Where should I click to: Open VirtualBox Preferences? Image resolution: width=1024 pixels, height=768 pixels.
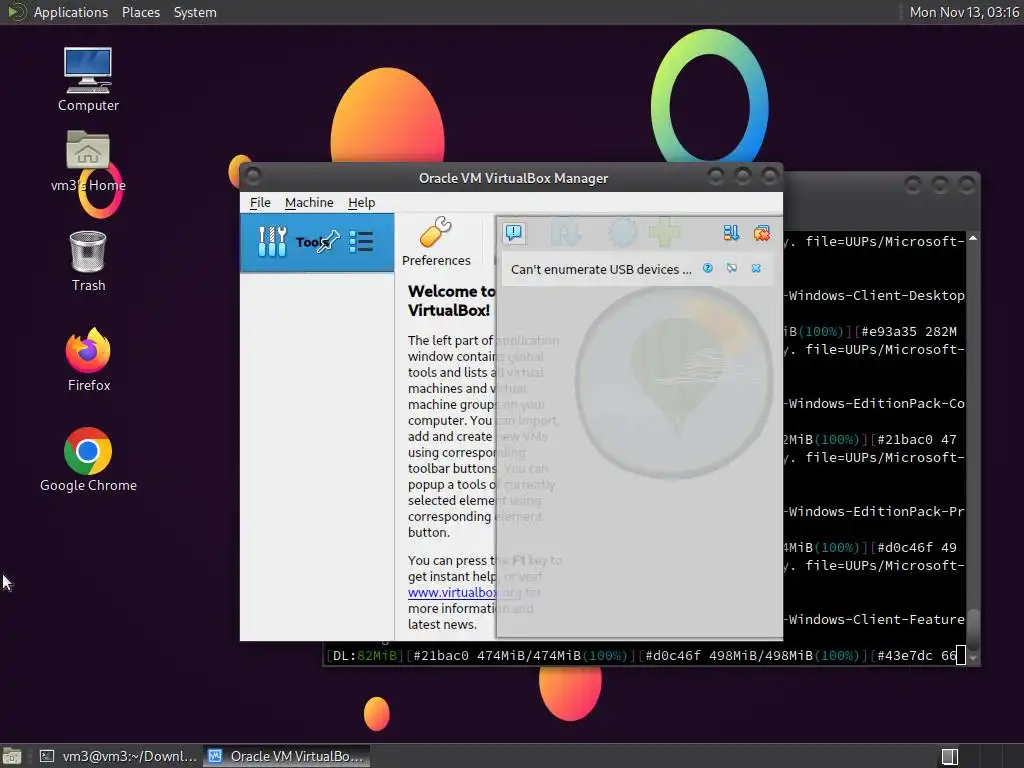[x=436, y=242]
